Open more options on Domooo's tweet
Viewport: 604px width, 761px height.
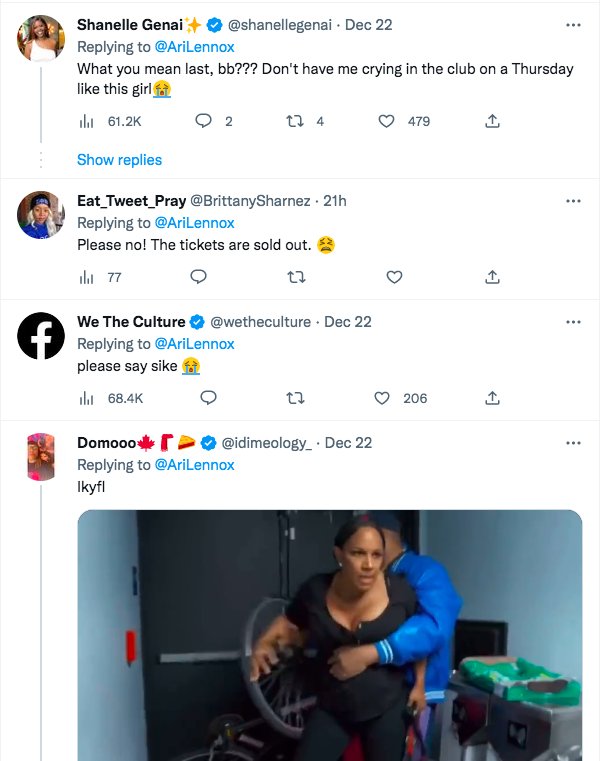573,443
